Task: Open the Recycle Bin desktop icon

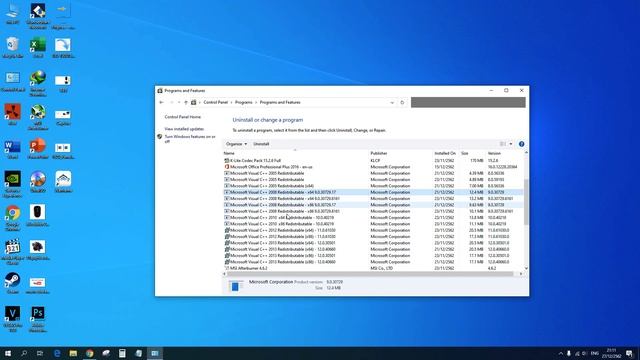Action: [13, 47]
